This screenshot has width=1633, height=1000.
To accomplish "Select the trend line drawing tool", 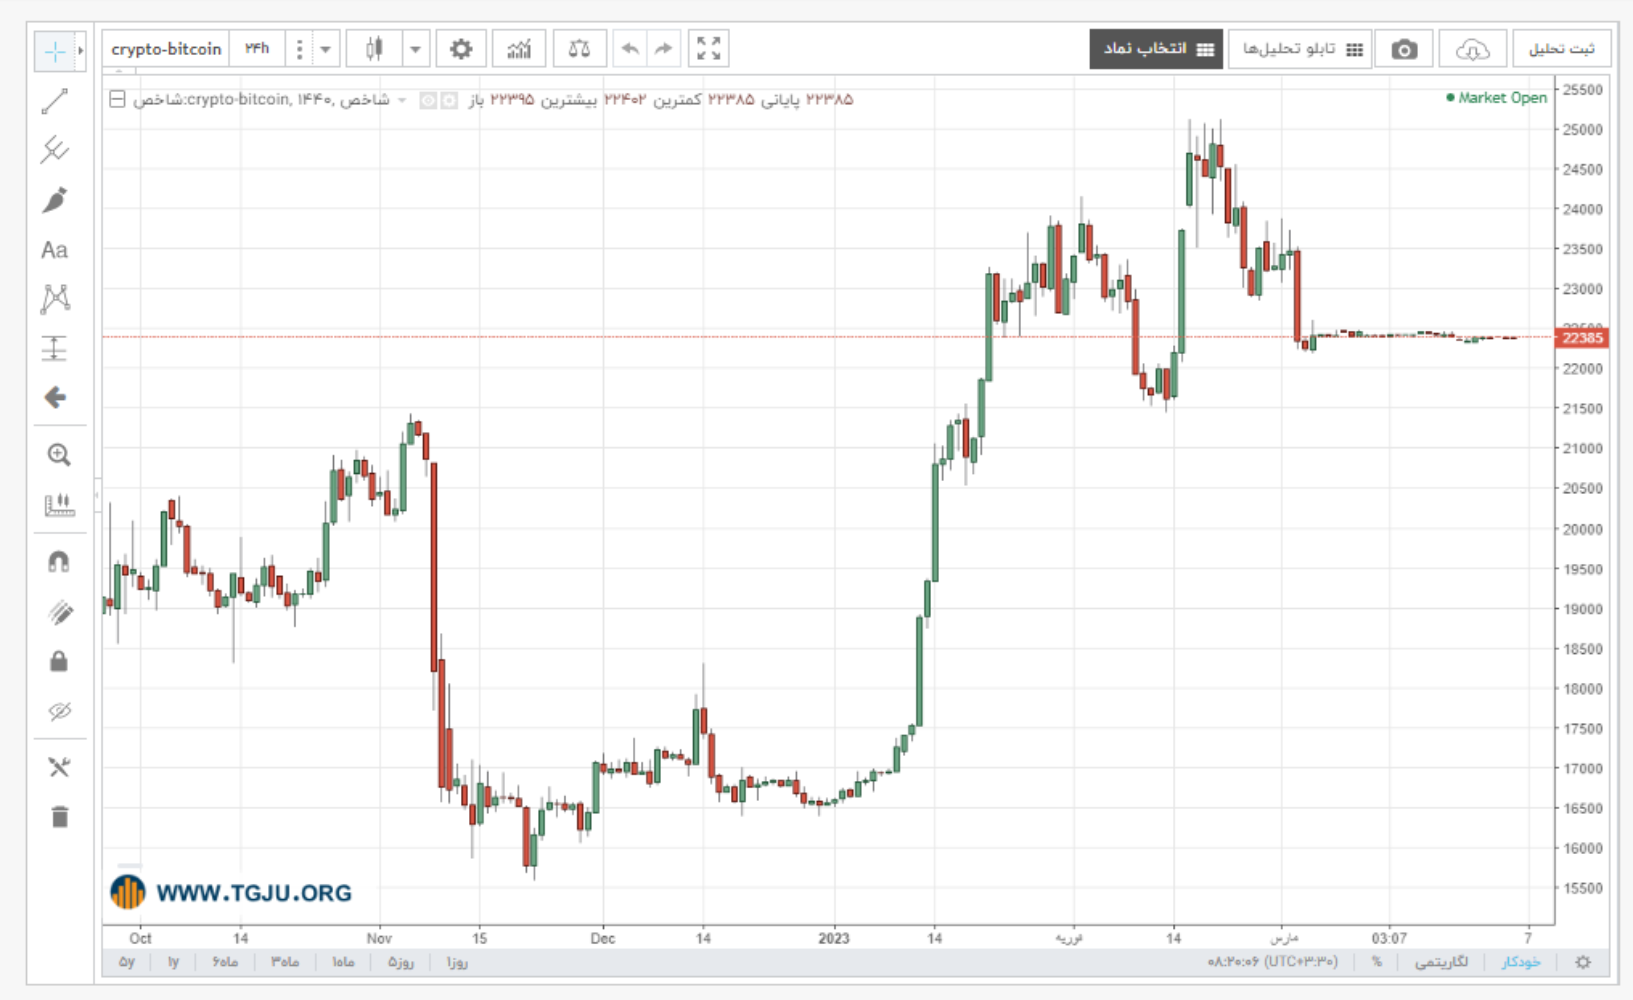I will [55, 101].
